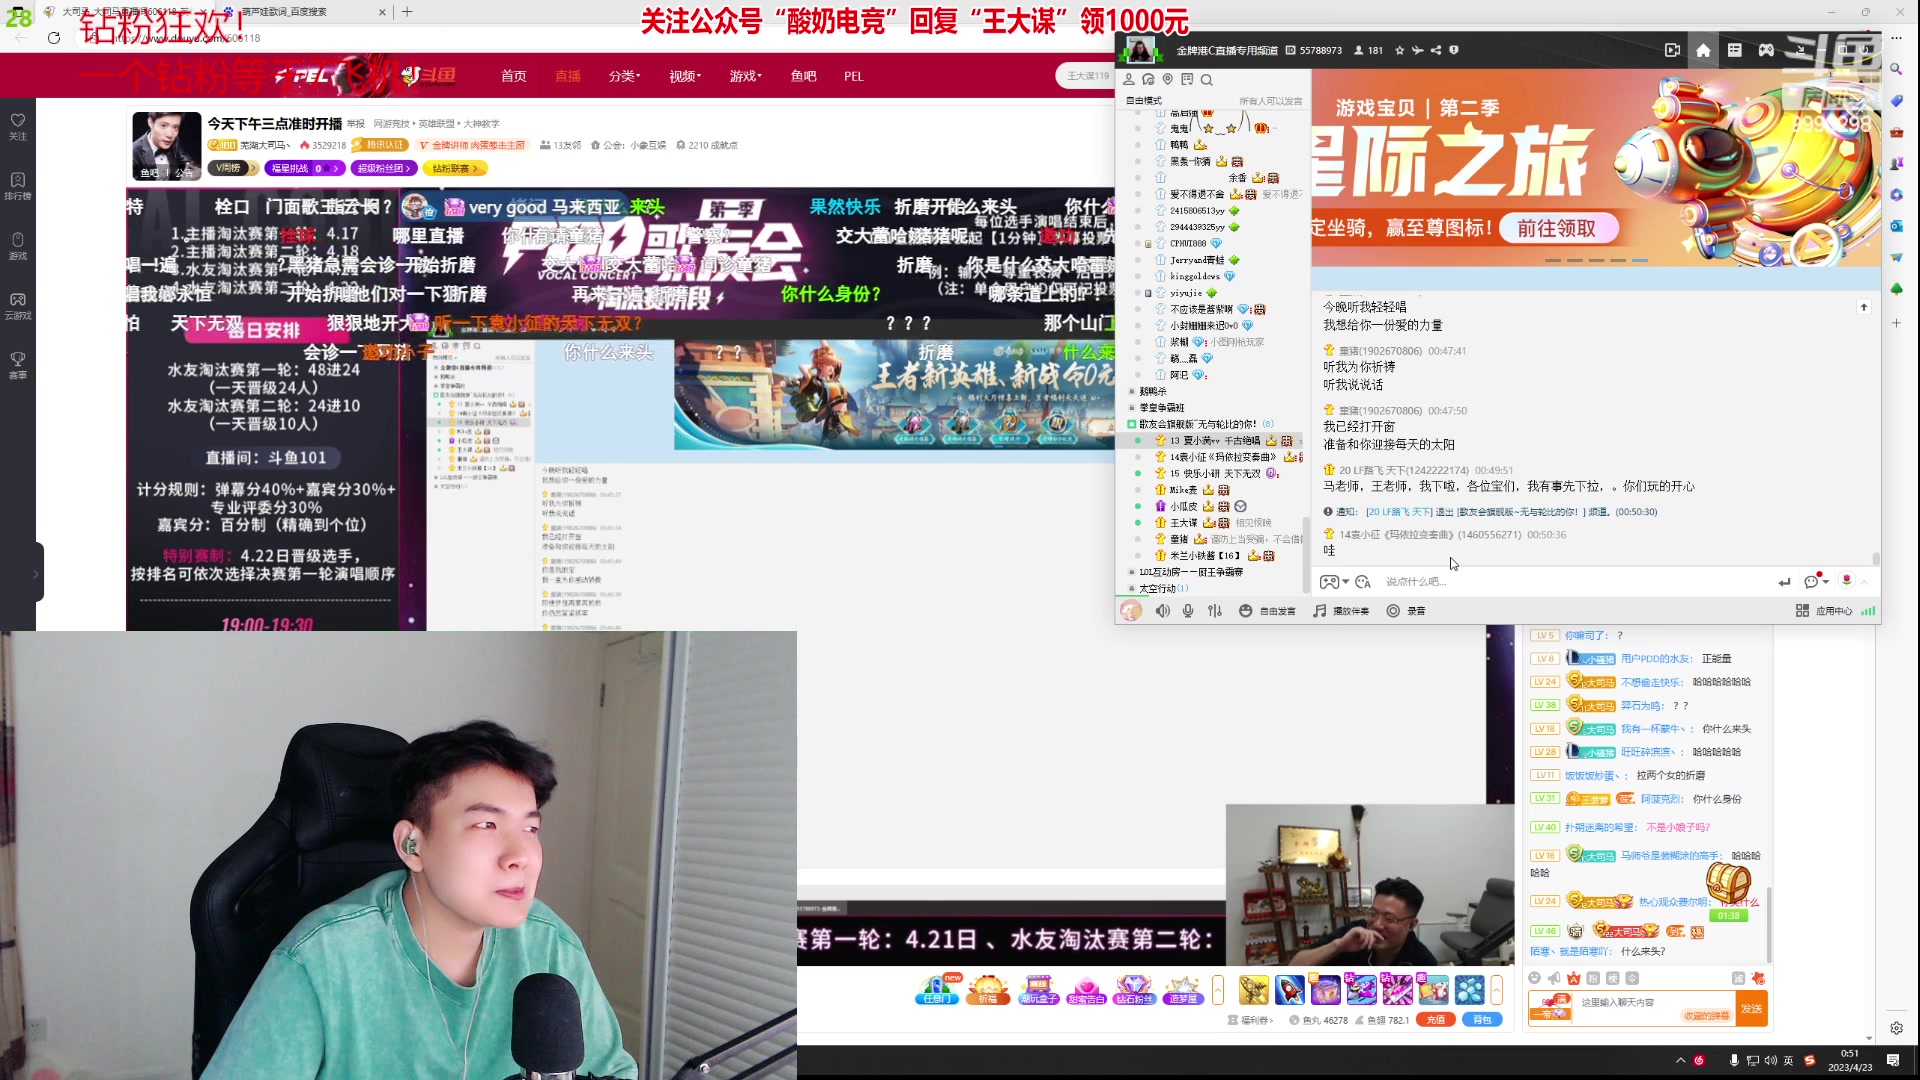The height and width of the screenshot is (1080, 1920).
Task: Open the 云游戏 cloud game sidebar icon
Action: pyautogui.click(x=18, y=306)
